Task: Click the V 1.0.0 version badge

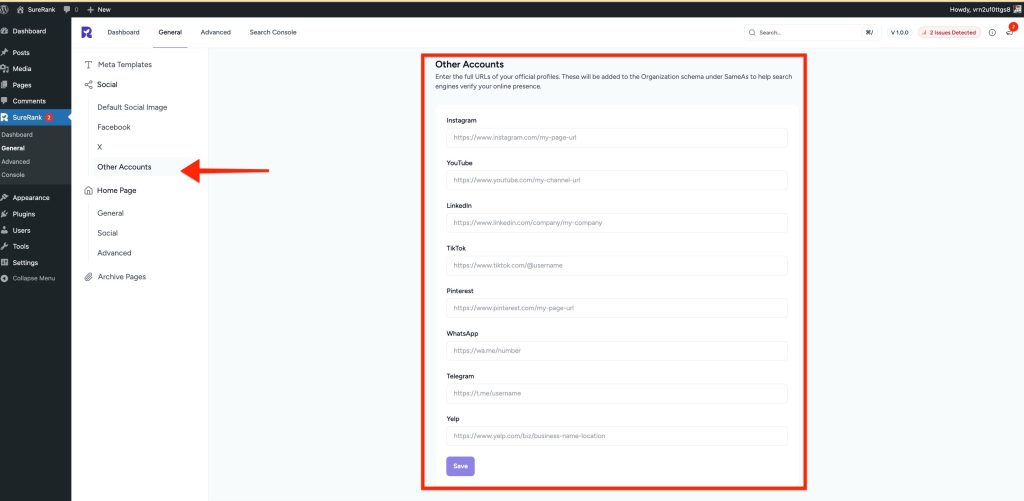Action: pyautogui.click(x=899, y=32)
